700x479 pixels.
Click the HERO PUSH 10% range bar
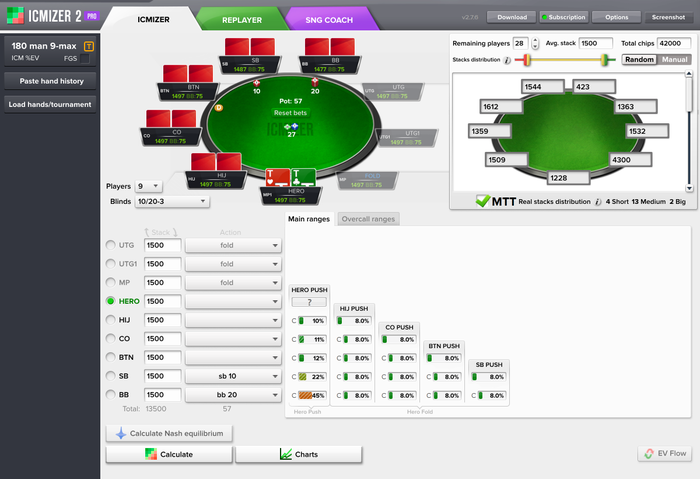pyautogui.click(x=312, y=321)
